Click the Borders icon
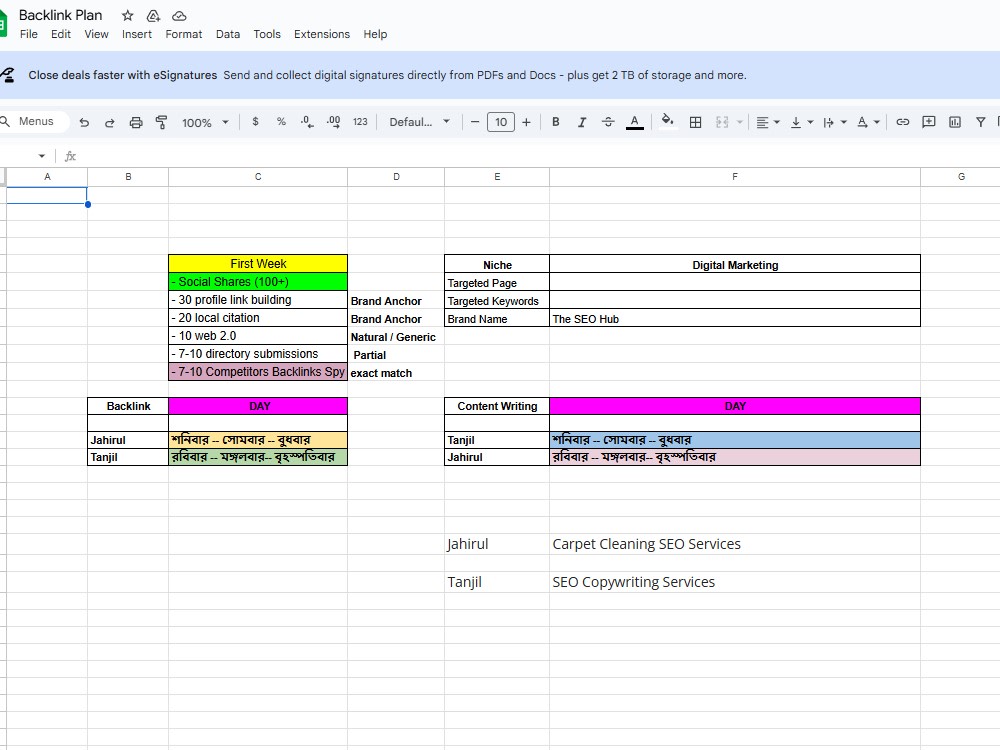The height and width of the screenshot is (750, 1000). (x=696, y=122)
